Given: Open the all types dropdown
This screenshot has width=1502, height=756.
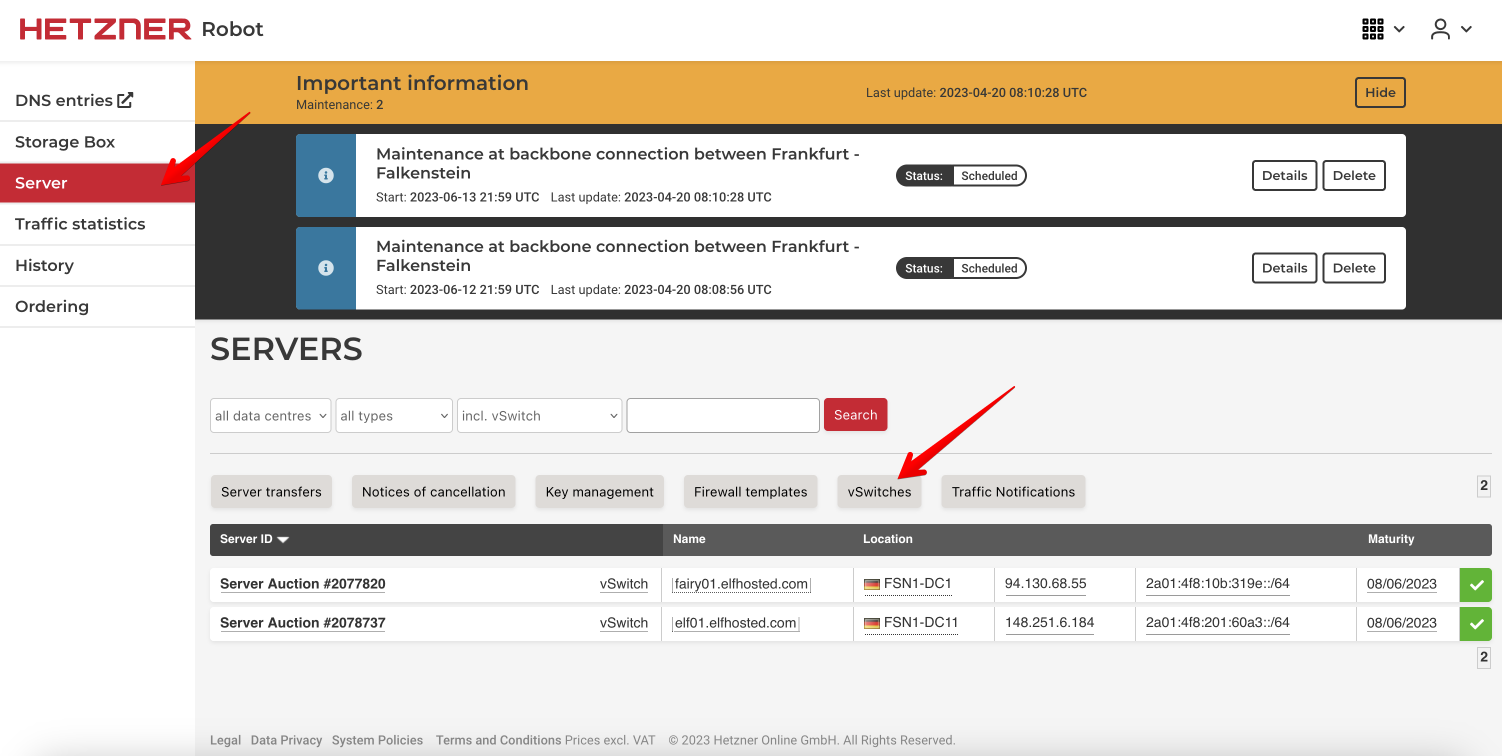Looking at the screenshot, I should 394,416.
